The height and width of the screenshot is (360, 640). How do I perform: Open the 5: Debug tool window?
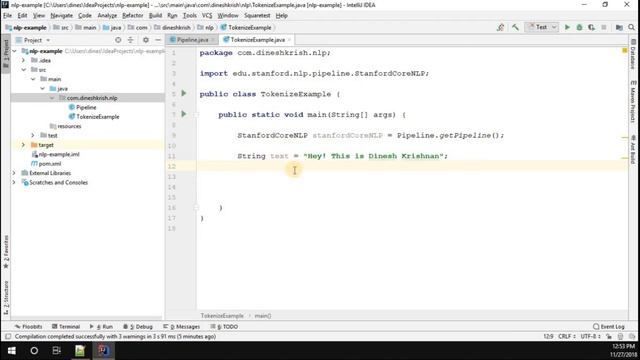click(138, 327)
